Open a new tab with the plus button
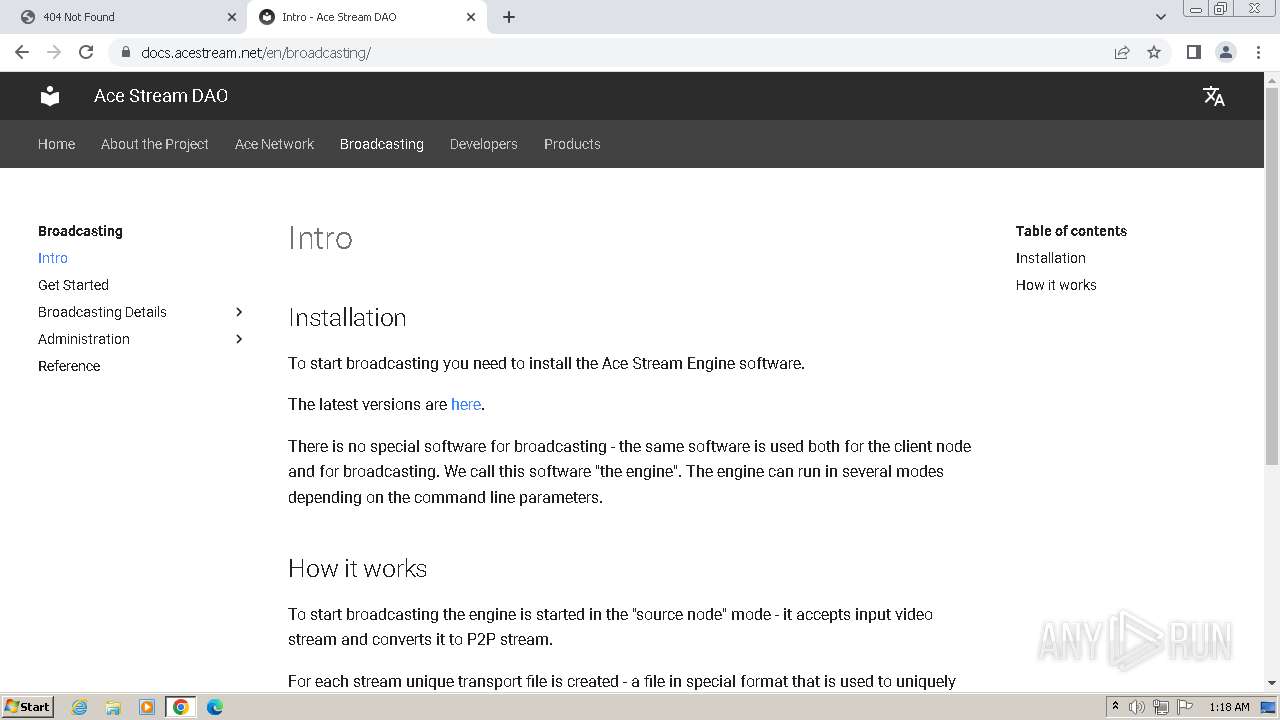 pyautogui.click(x=509, y=17)
